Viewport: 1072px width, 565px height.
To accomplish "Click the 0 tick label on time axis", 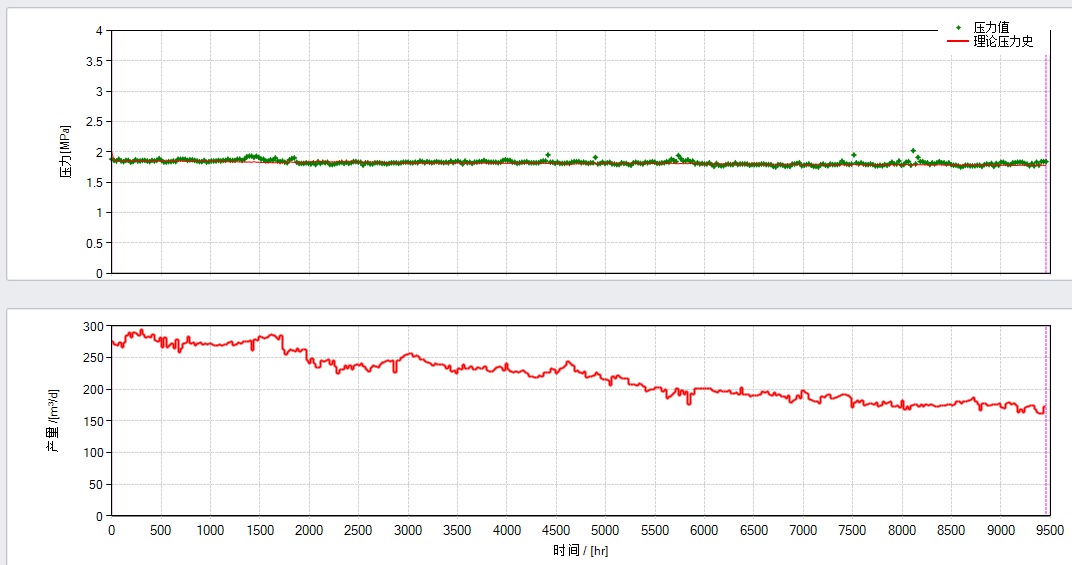I will tap(111, 530).
